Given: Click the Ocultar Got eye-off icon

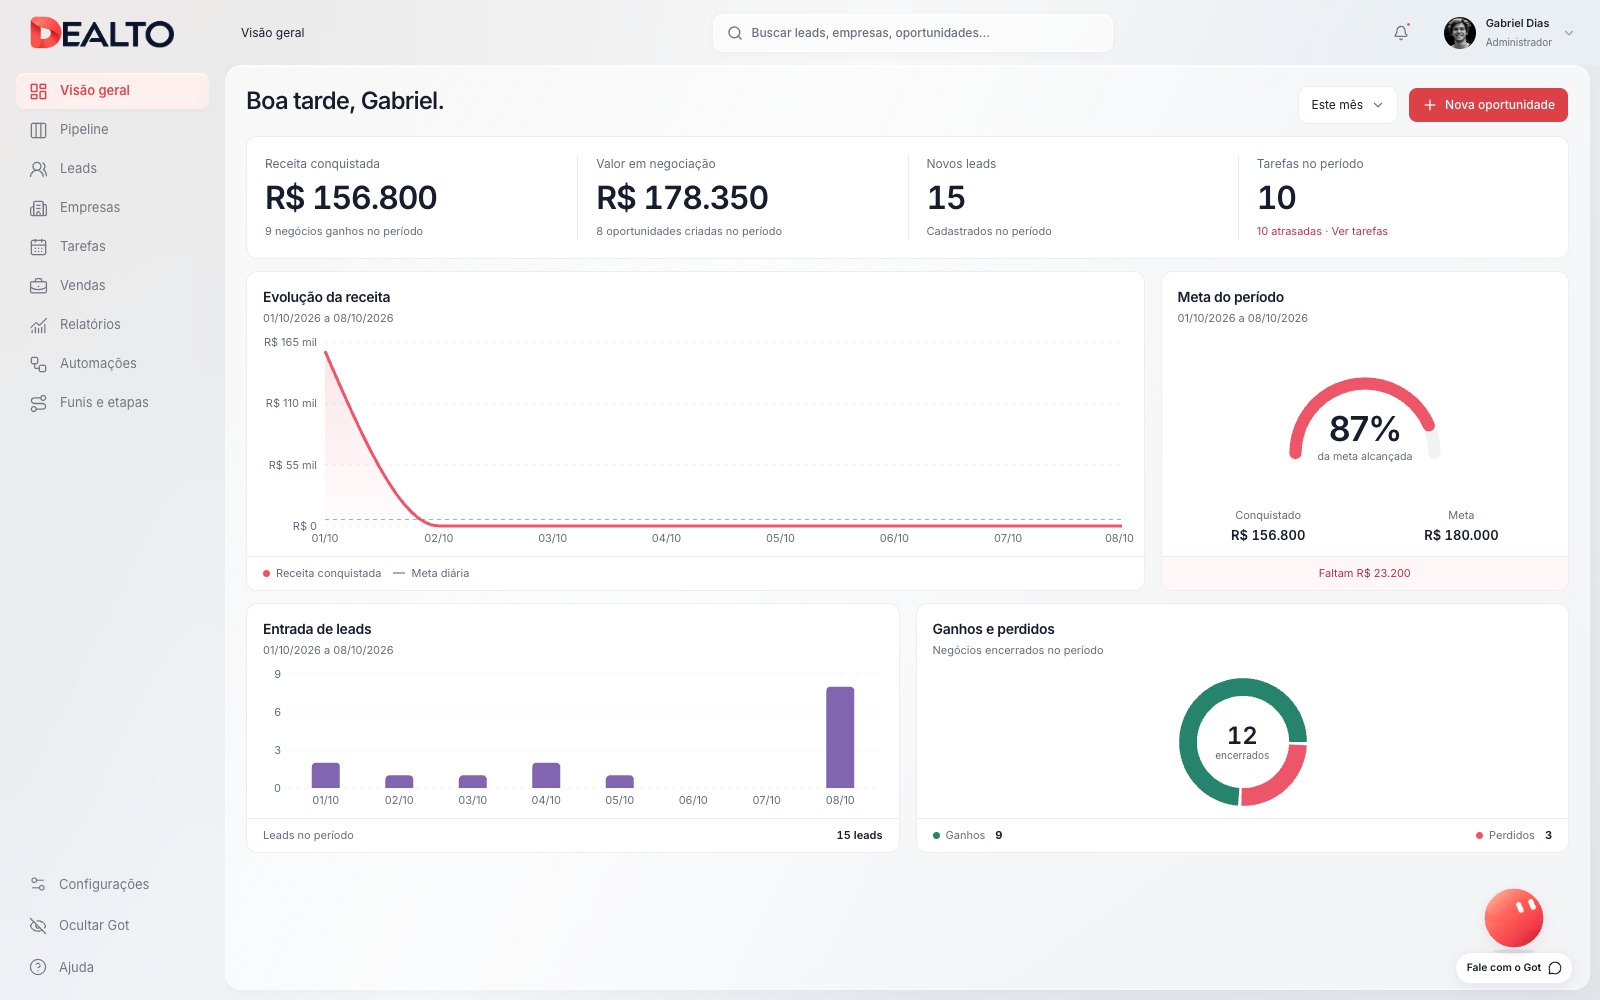Looking at the screenshot, I should pos(38,925).
